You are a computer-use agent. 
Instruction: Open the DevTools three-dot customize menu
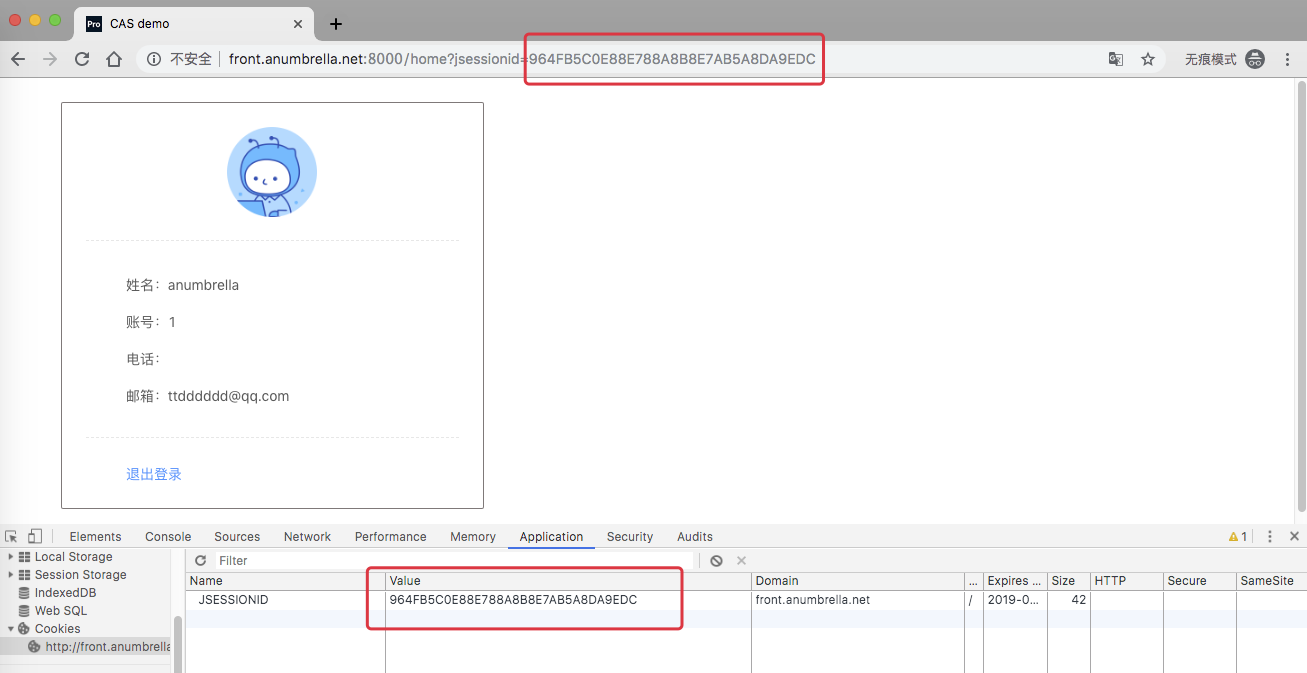[1268, 536]
